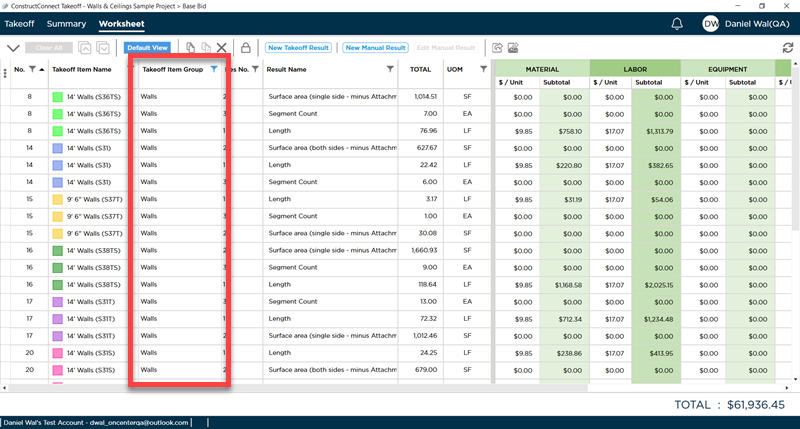Click the horizontal scrollbar left arrow
800x429 pixels.
[x=5, y=388]
